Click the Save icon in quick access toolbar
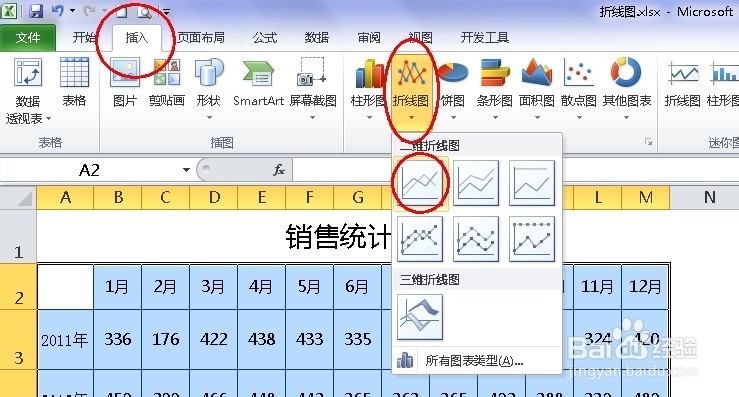This screenshot has width=739, height=397. click(36, 11)
